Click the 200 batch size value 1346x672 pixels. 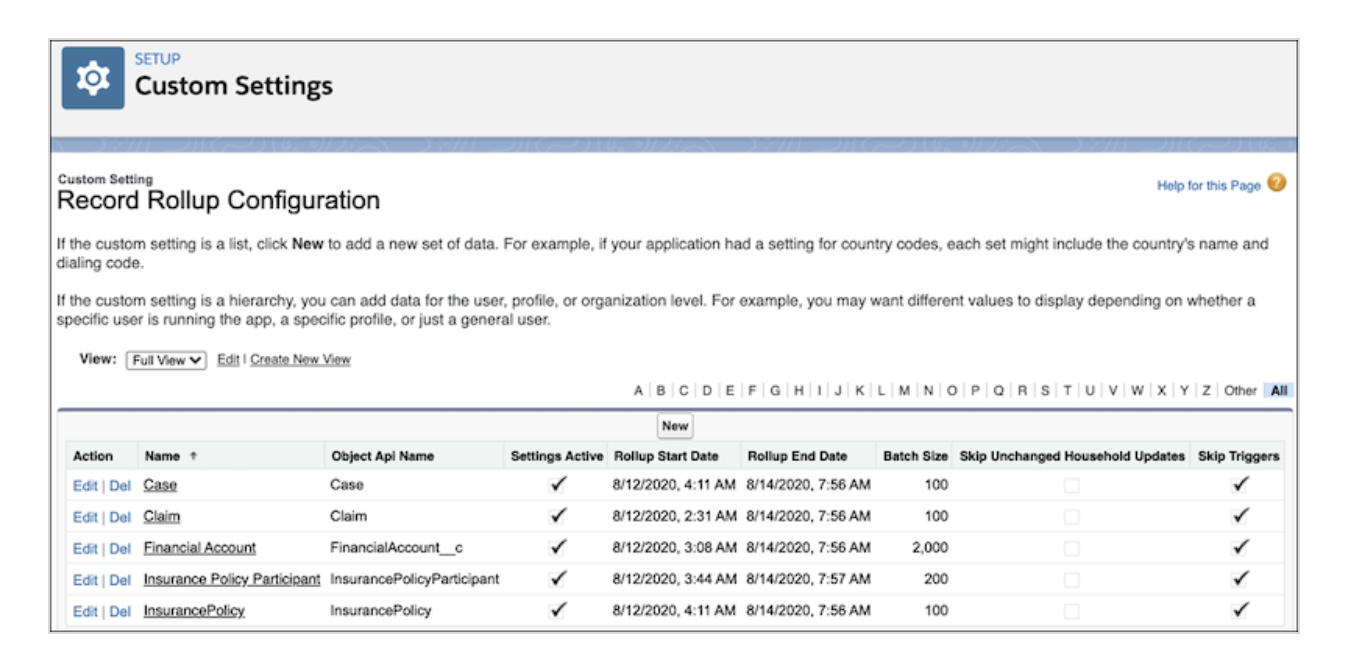point(937,578)
